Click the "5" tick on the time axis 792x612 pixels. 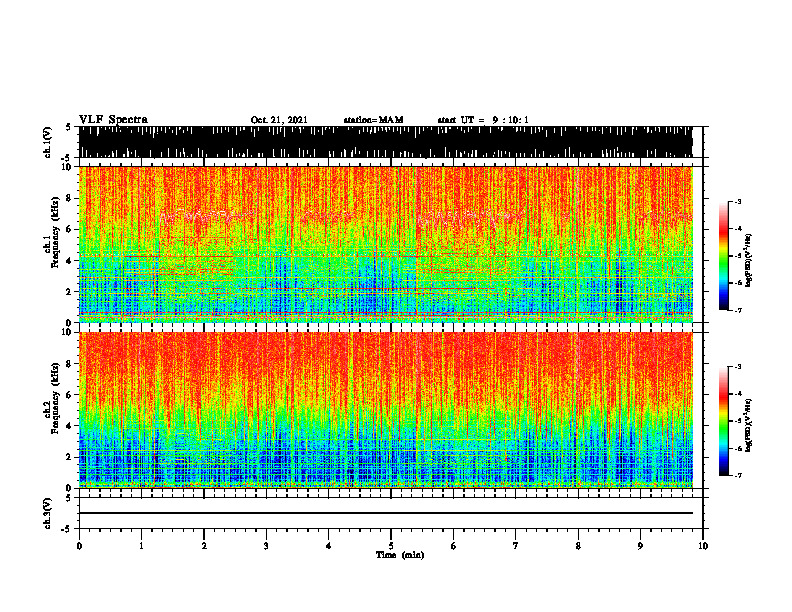(391, 546)
